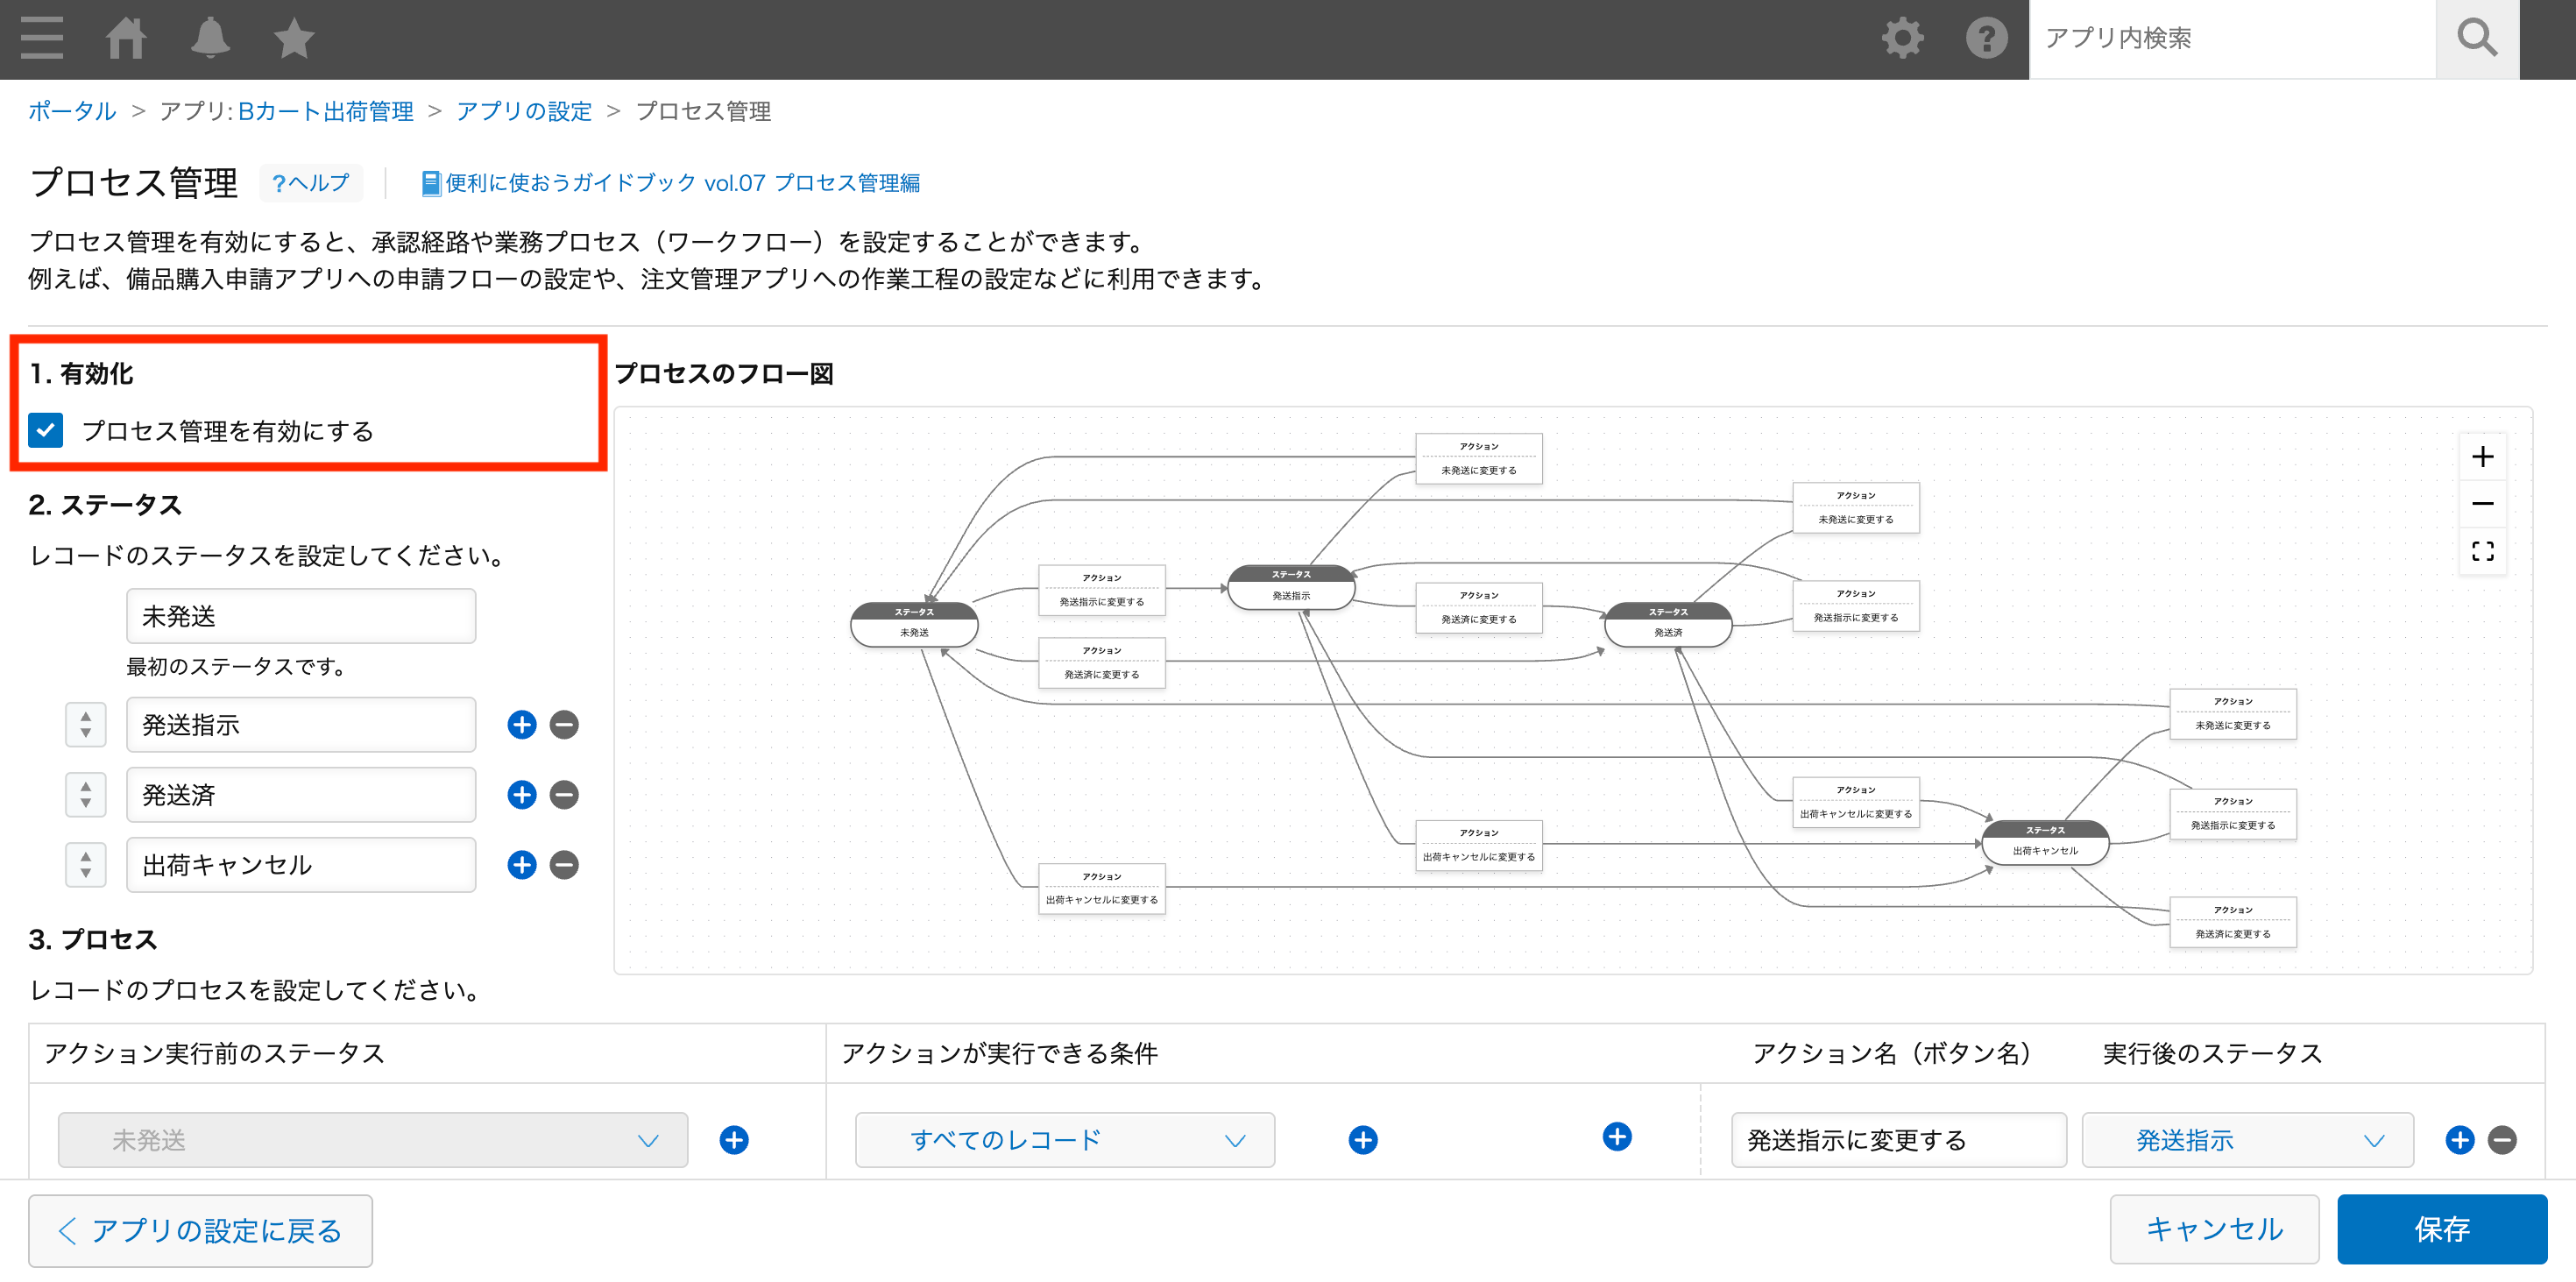
Task: Open the notifications bell icon
Action: (210, 38)
